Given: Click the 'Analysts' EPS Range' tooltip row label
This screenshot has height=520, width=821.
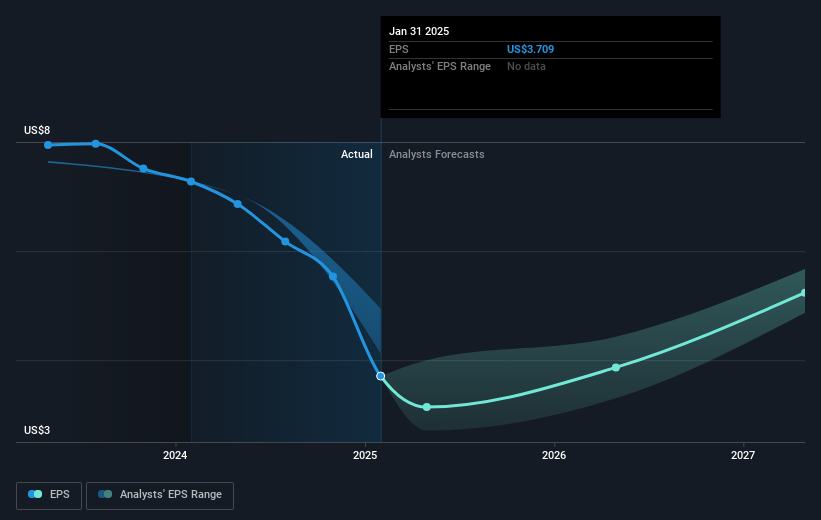Looking at the screenshot, I should tap(440, 67).
